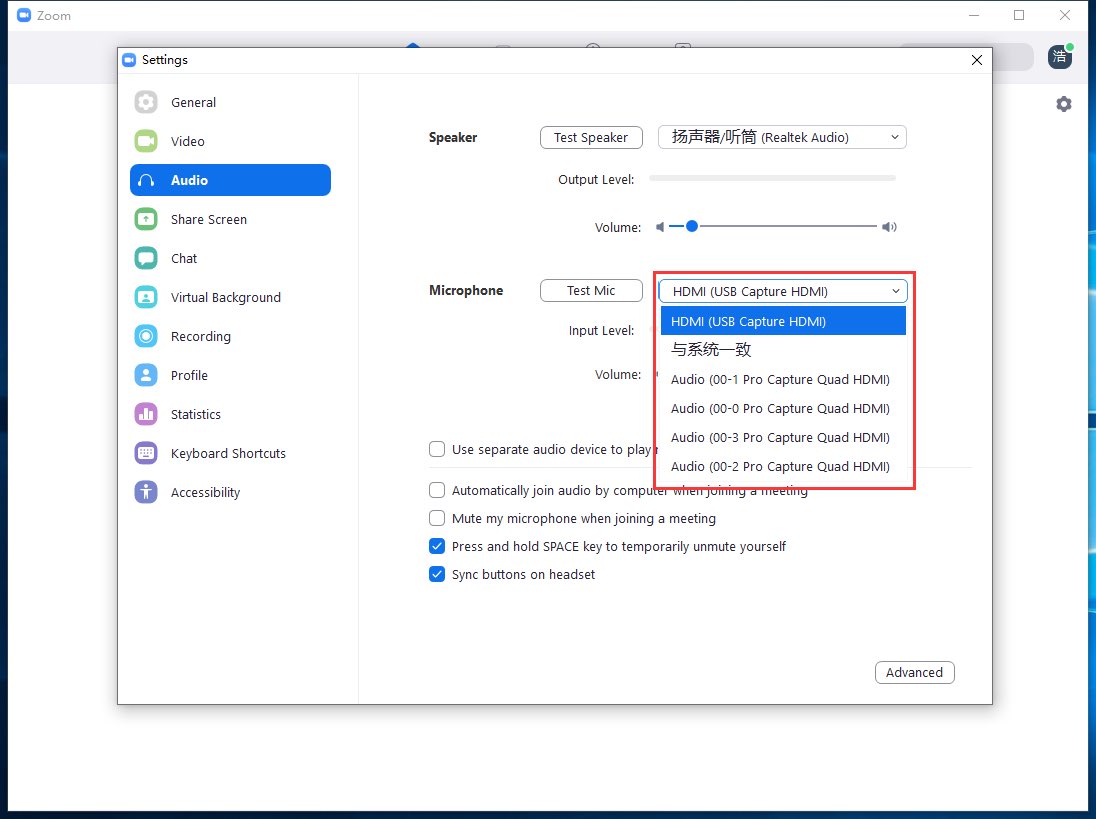Click the Zoom app icon in main title bar
Screen dimensions: 1096x819
pyautogui.click(x=24, y=15)
